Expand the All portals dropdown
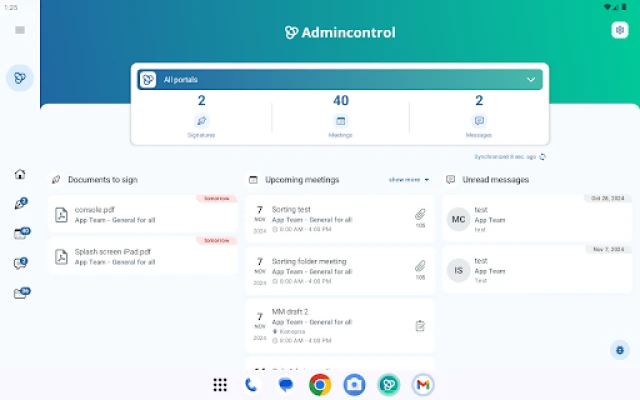Screen dimensions: 640x400 (x=530, y=79)
